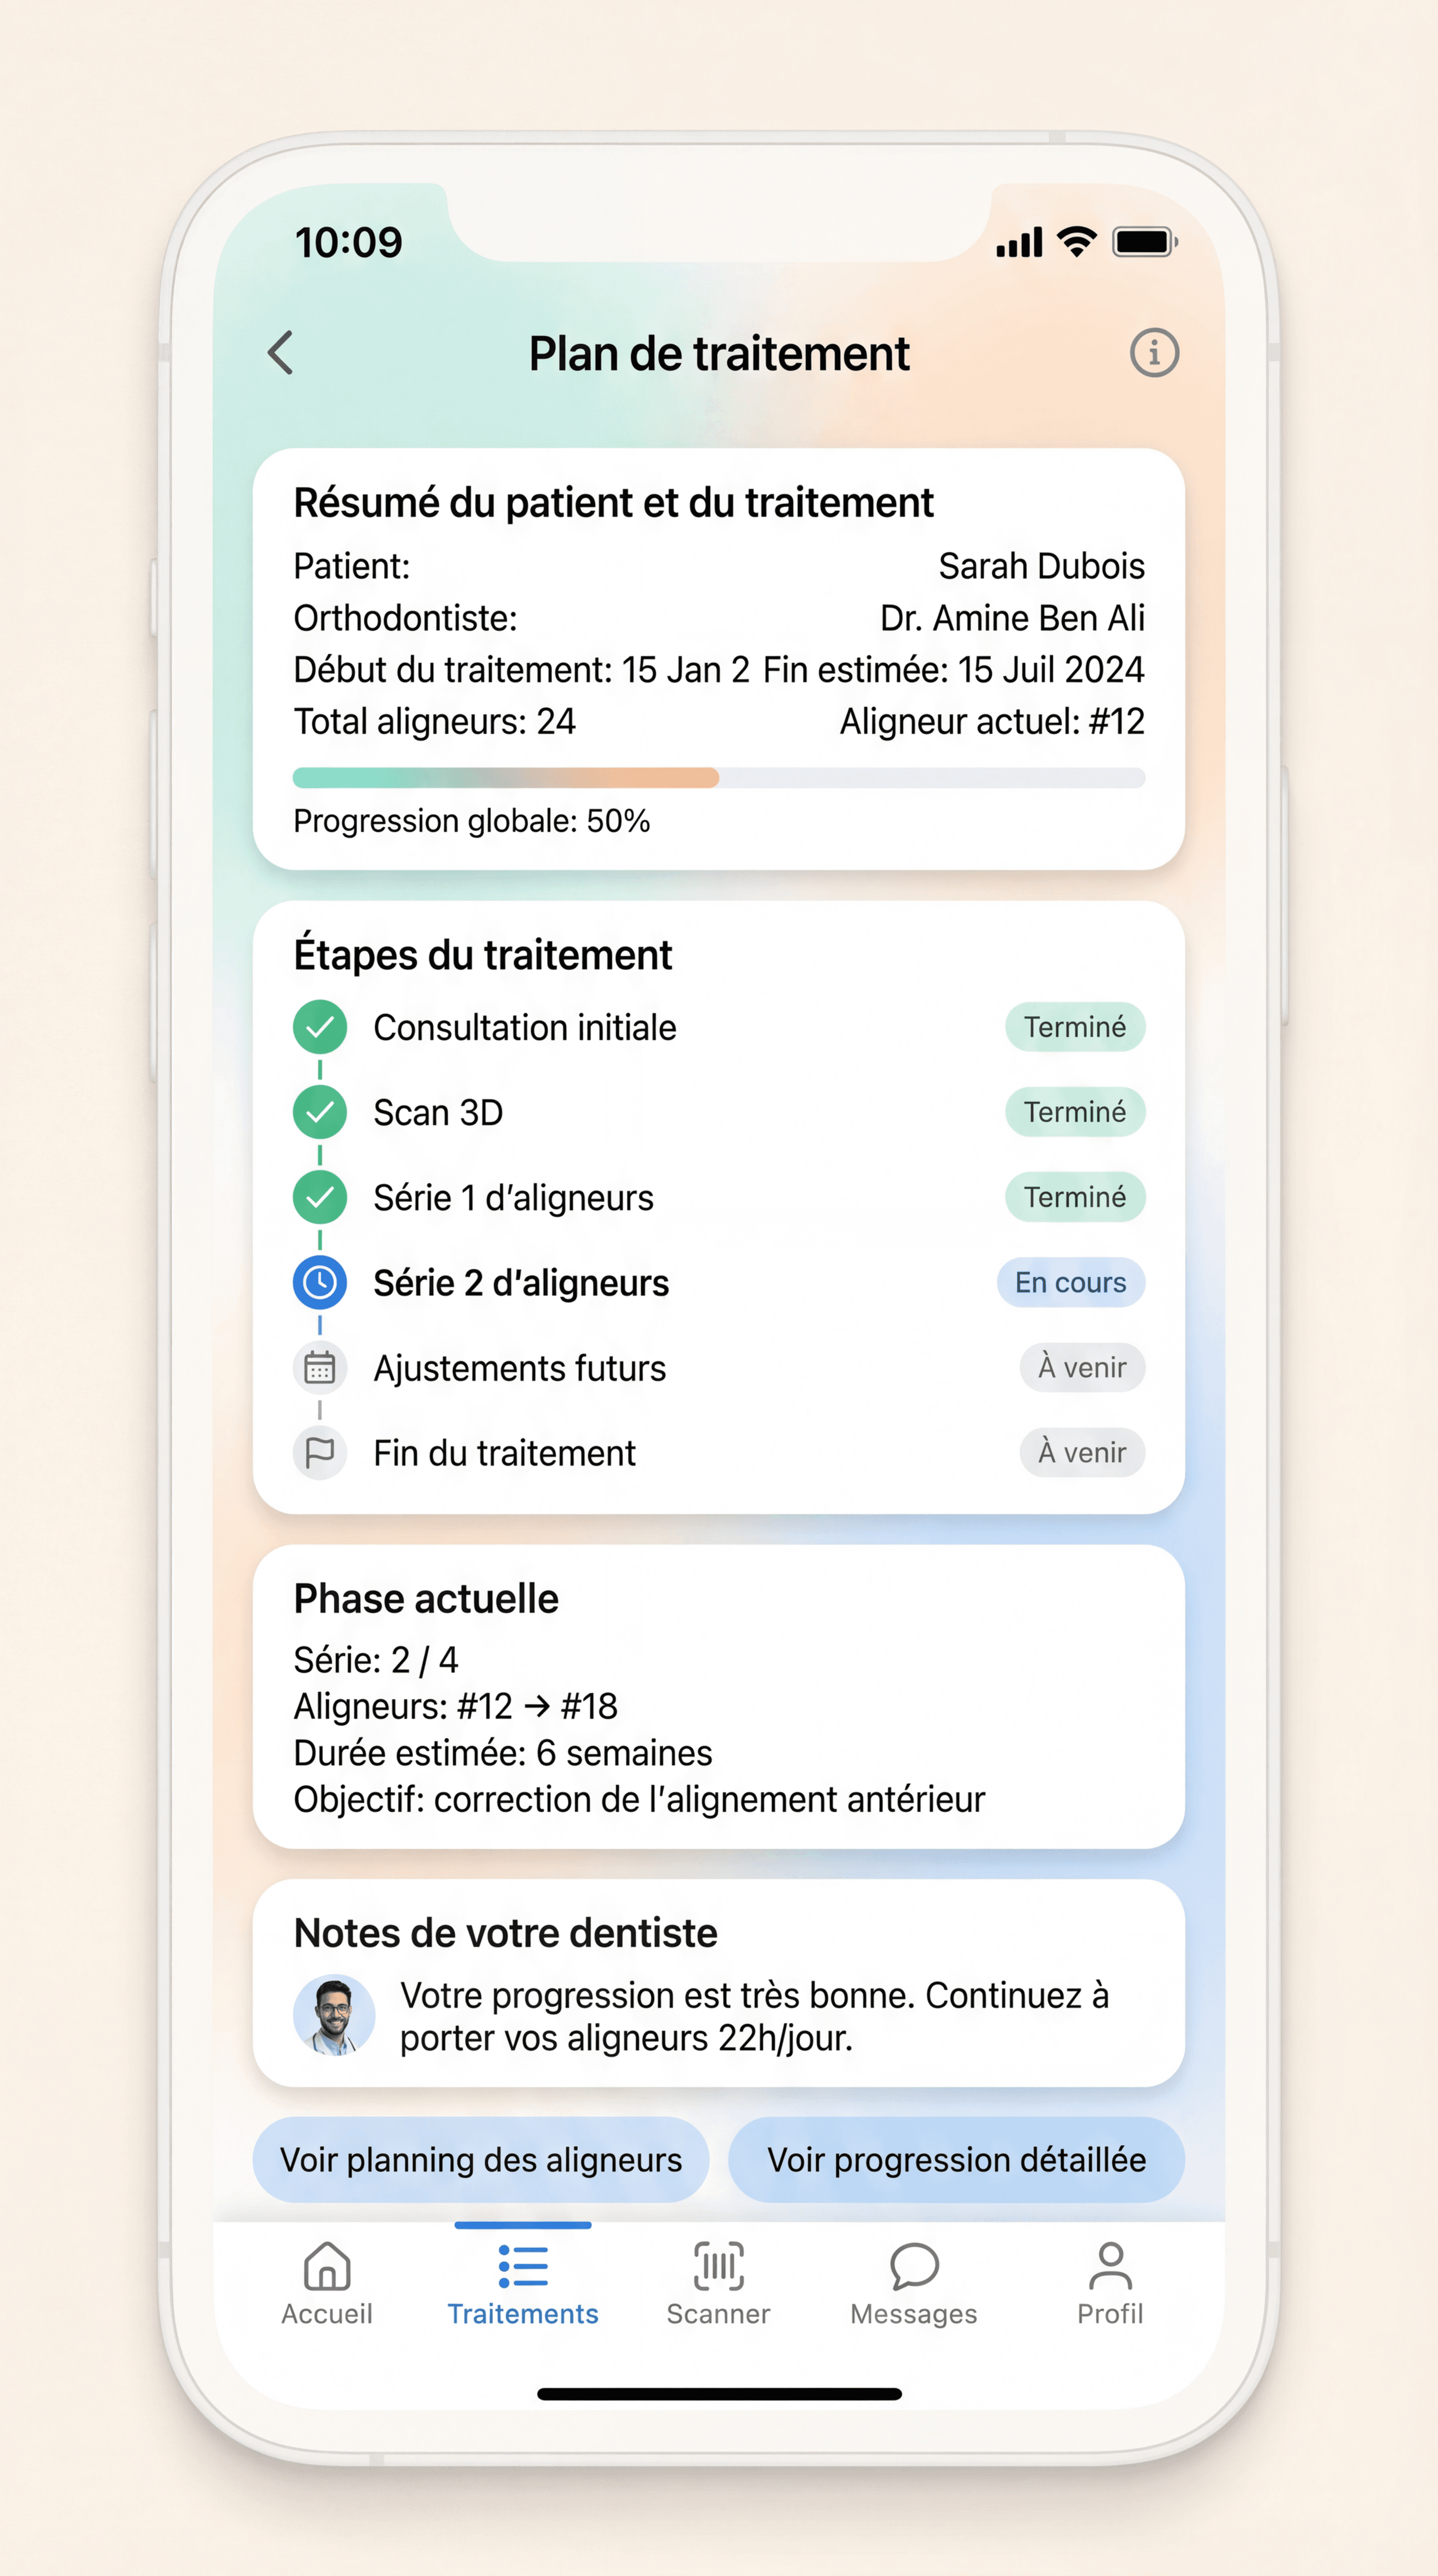1438x2576 pixels.
Task: Go to the Profil person icon
Action: point(1110,2266)
